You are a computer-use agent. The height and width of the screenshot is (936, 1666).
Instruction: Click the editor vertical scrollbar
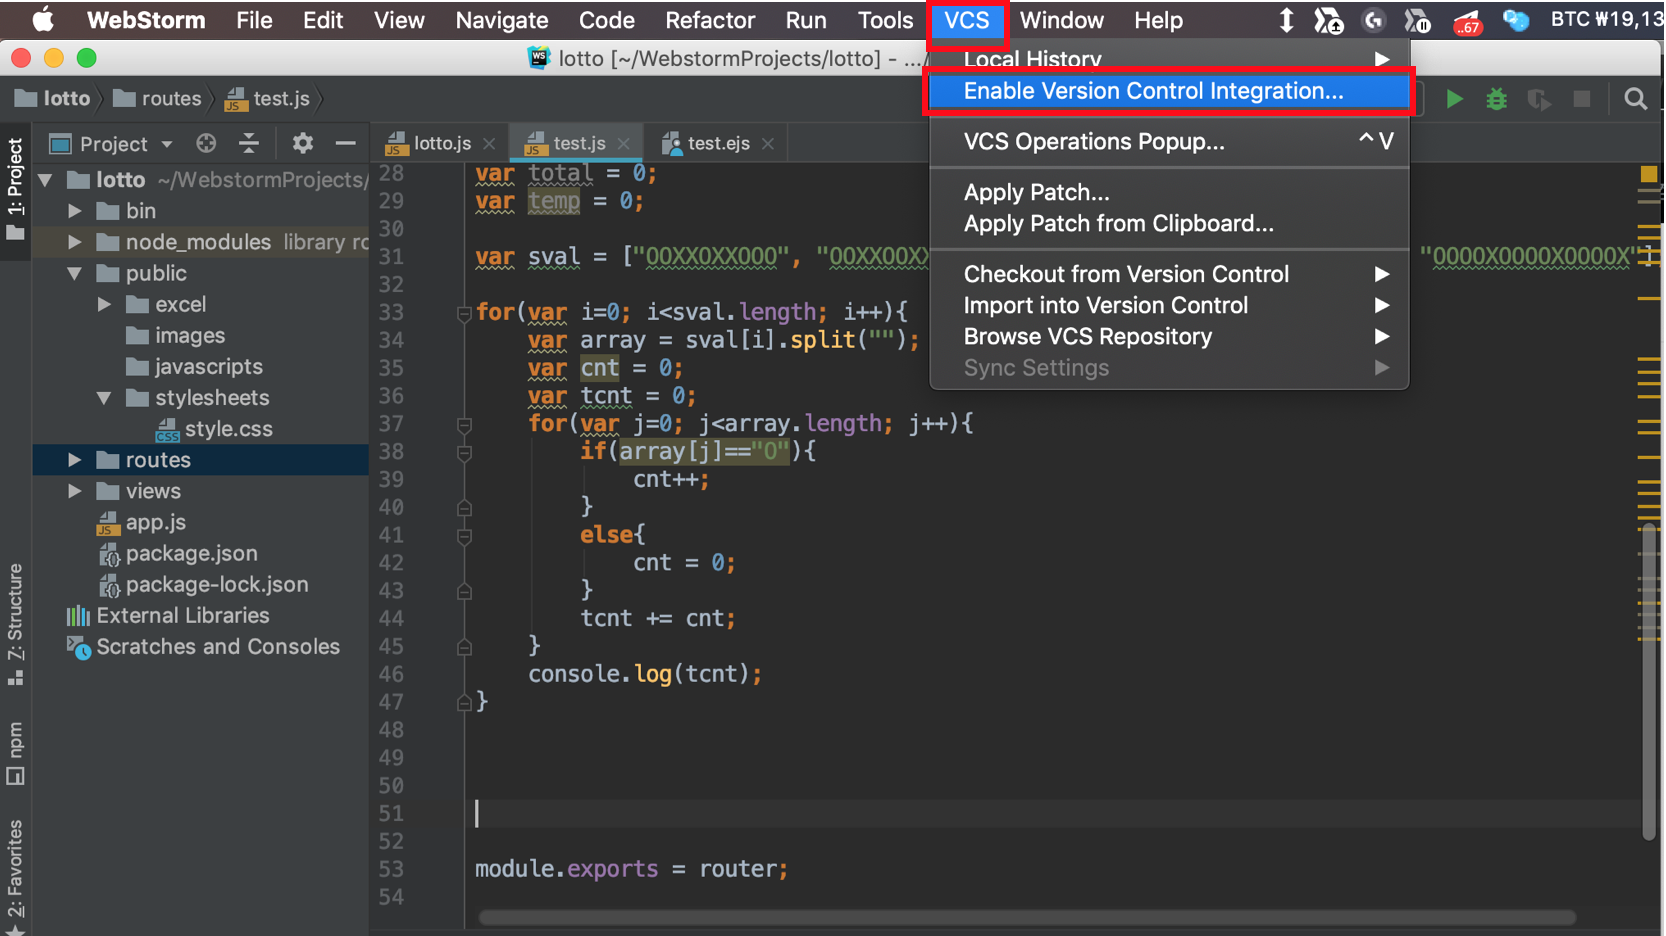pos(1649,680)
